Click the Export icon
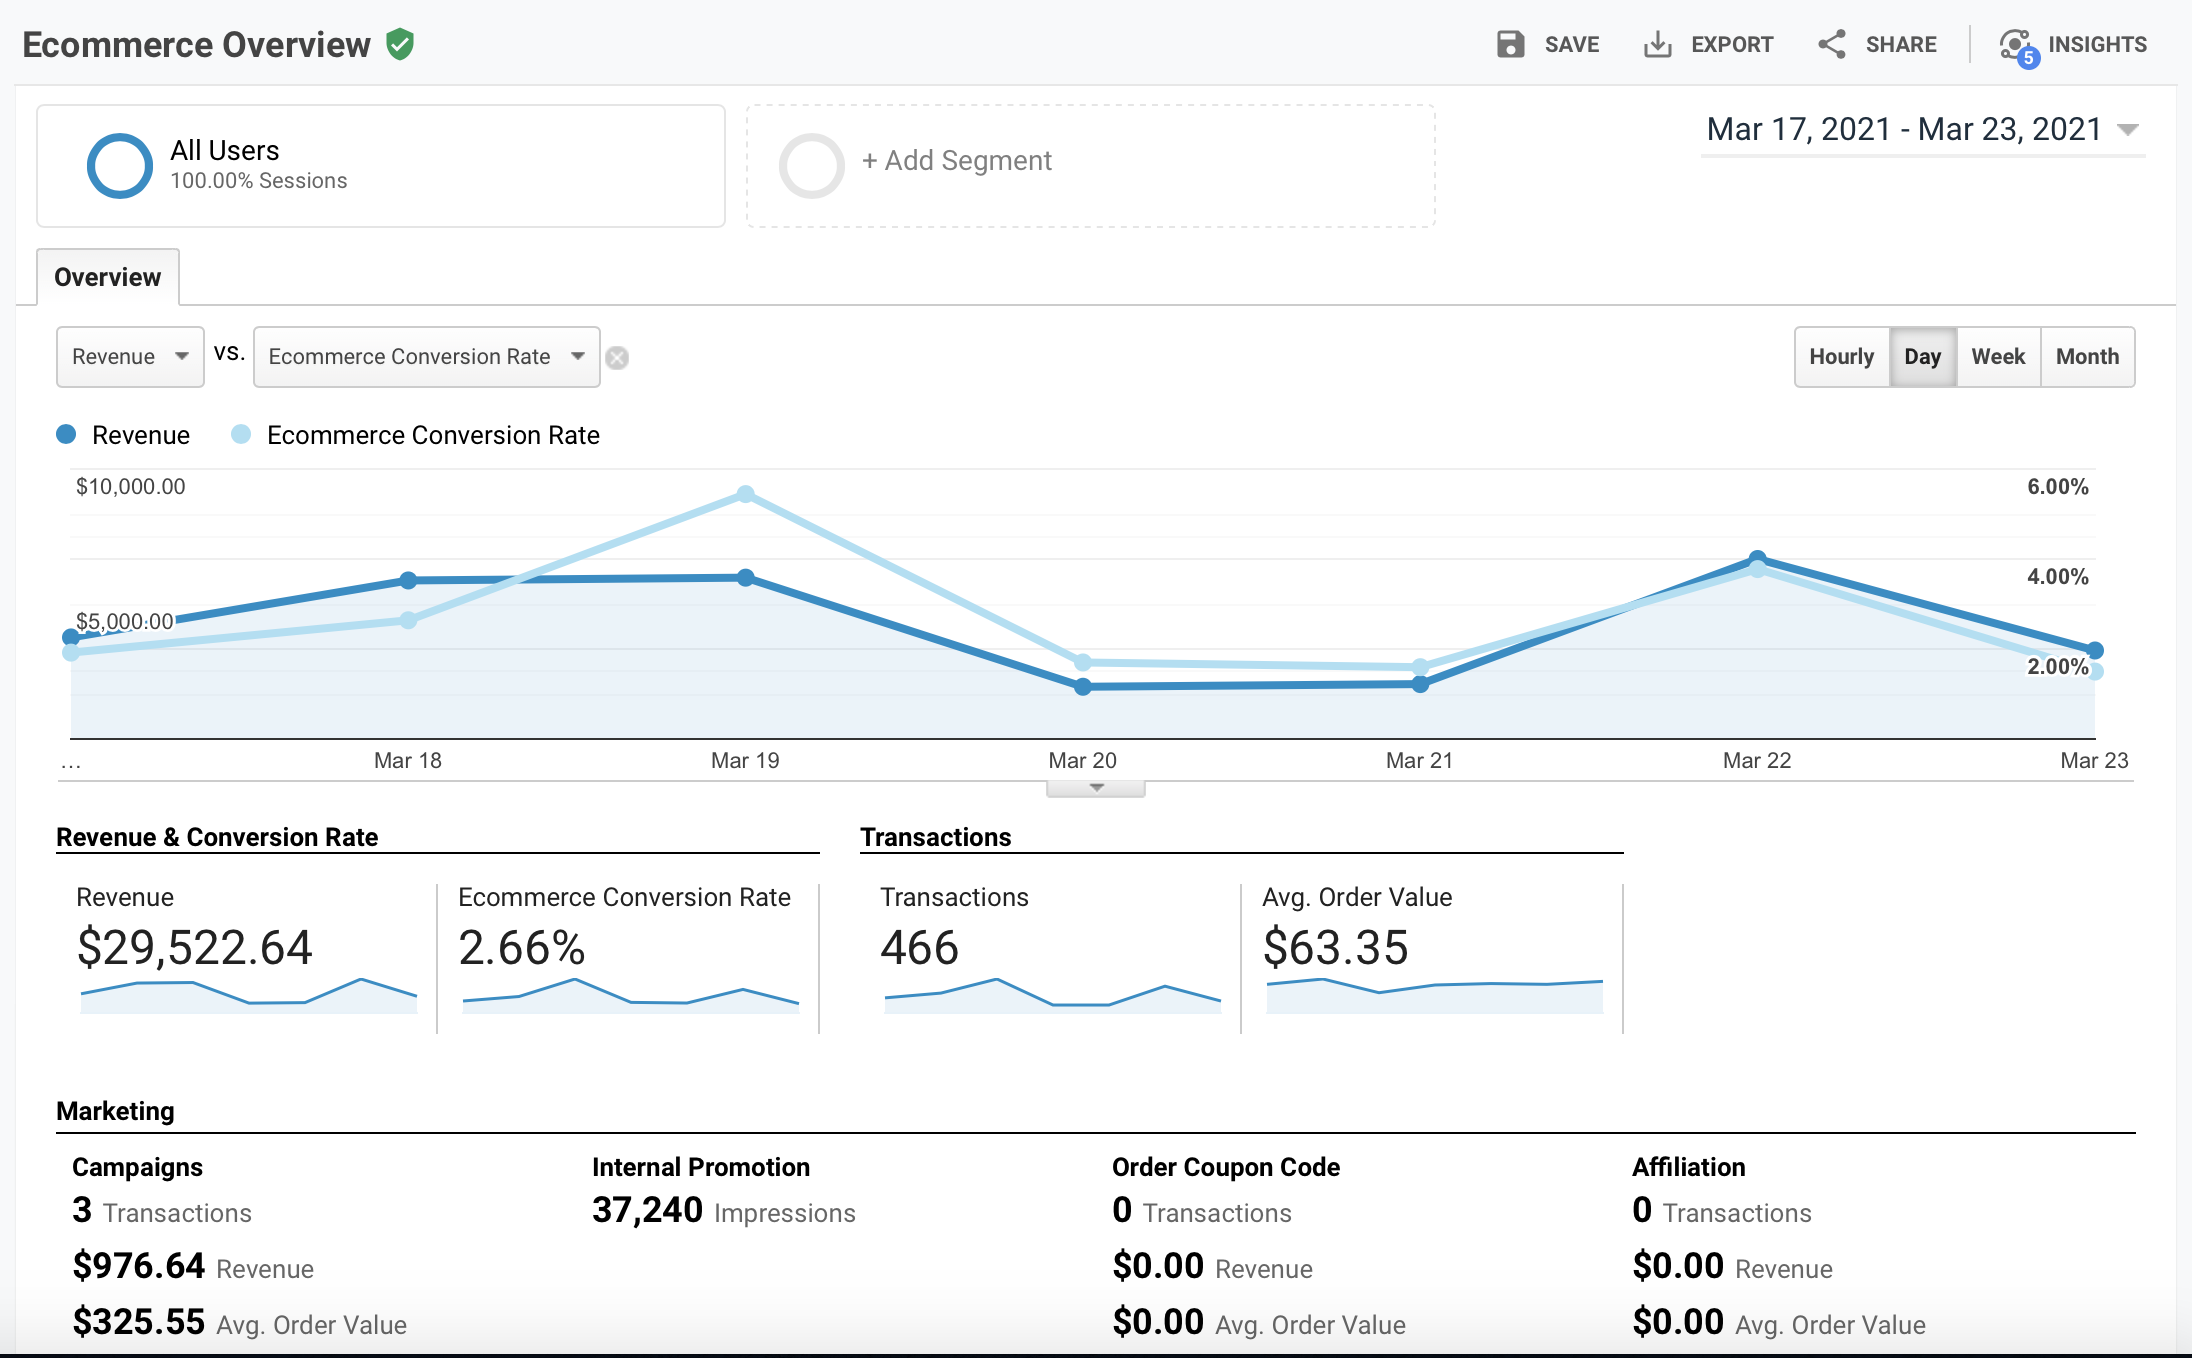Image resolution: width=2192 pixels, height=1358 pixels. (x=1659, y=44)
